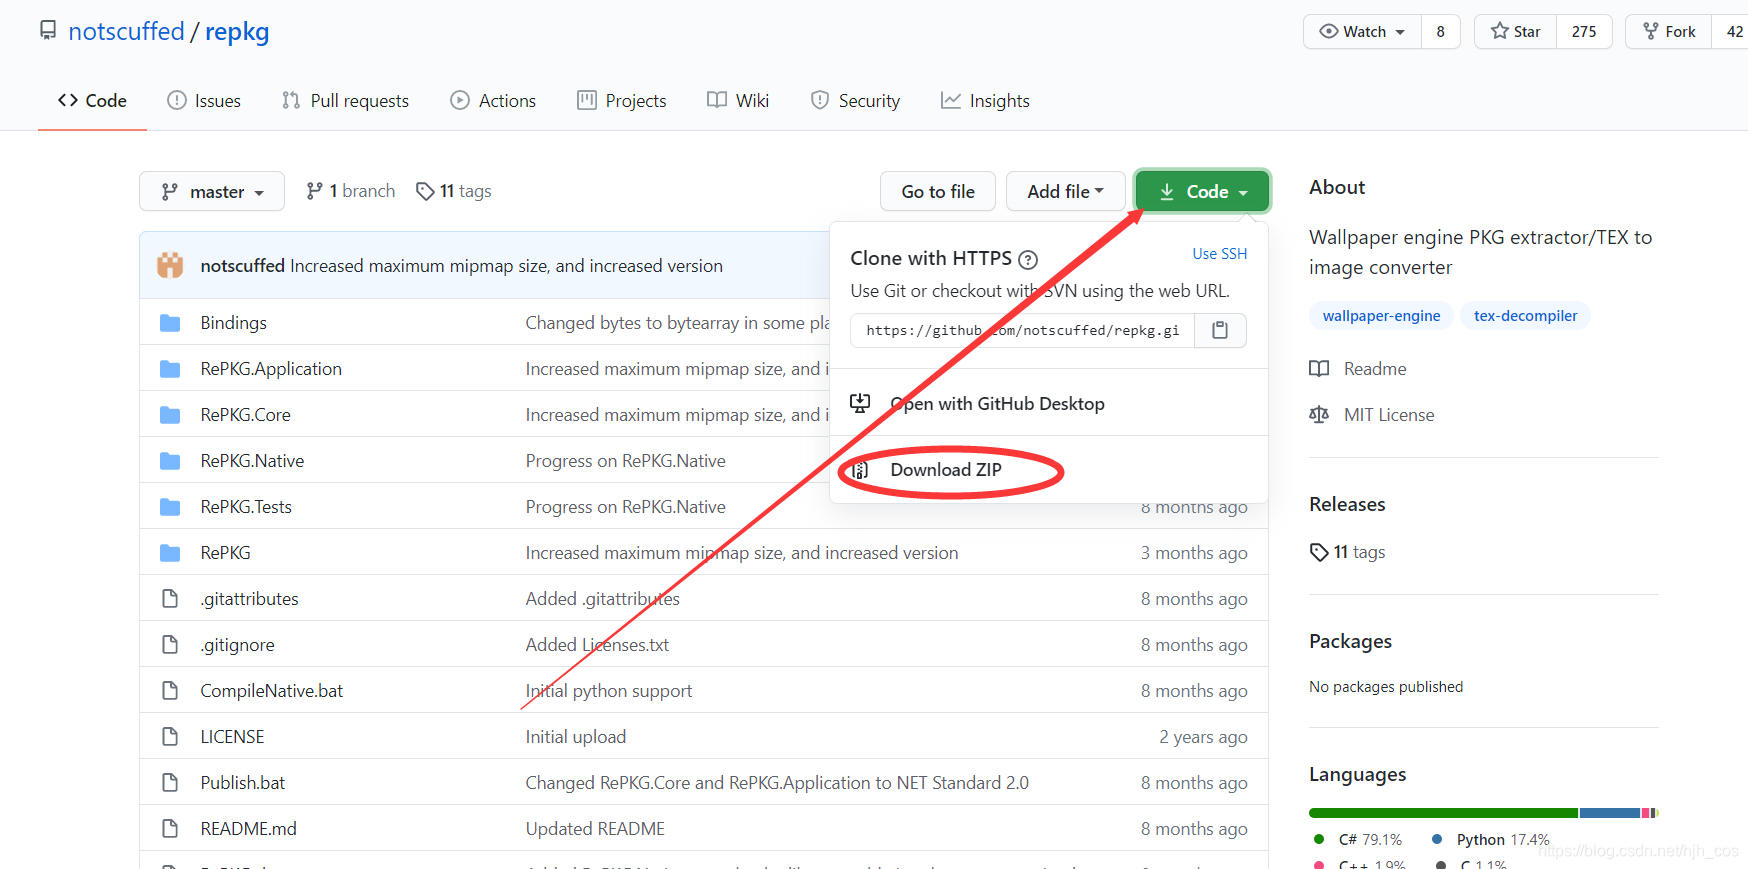The image size is (1748, 869).
Task: Fork the repkg repository
Action: coord(1669,32)
